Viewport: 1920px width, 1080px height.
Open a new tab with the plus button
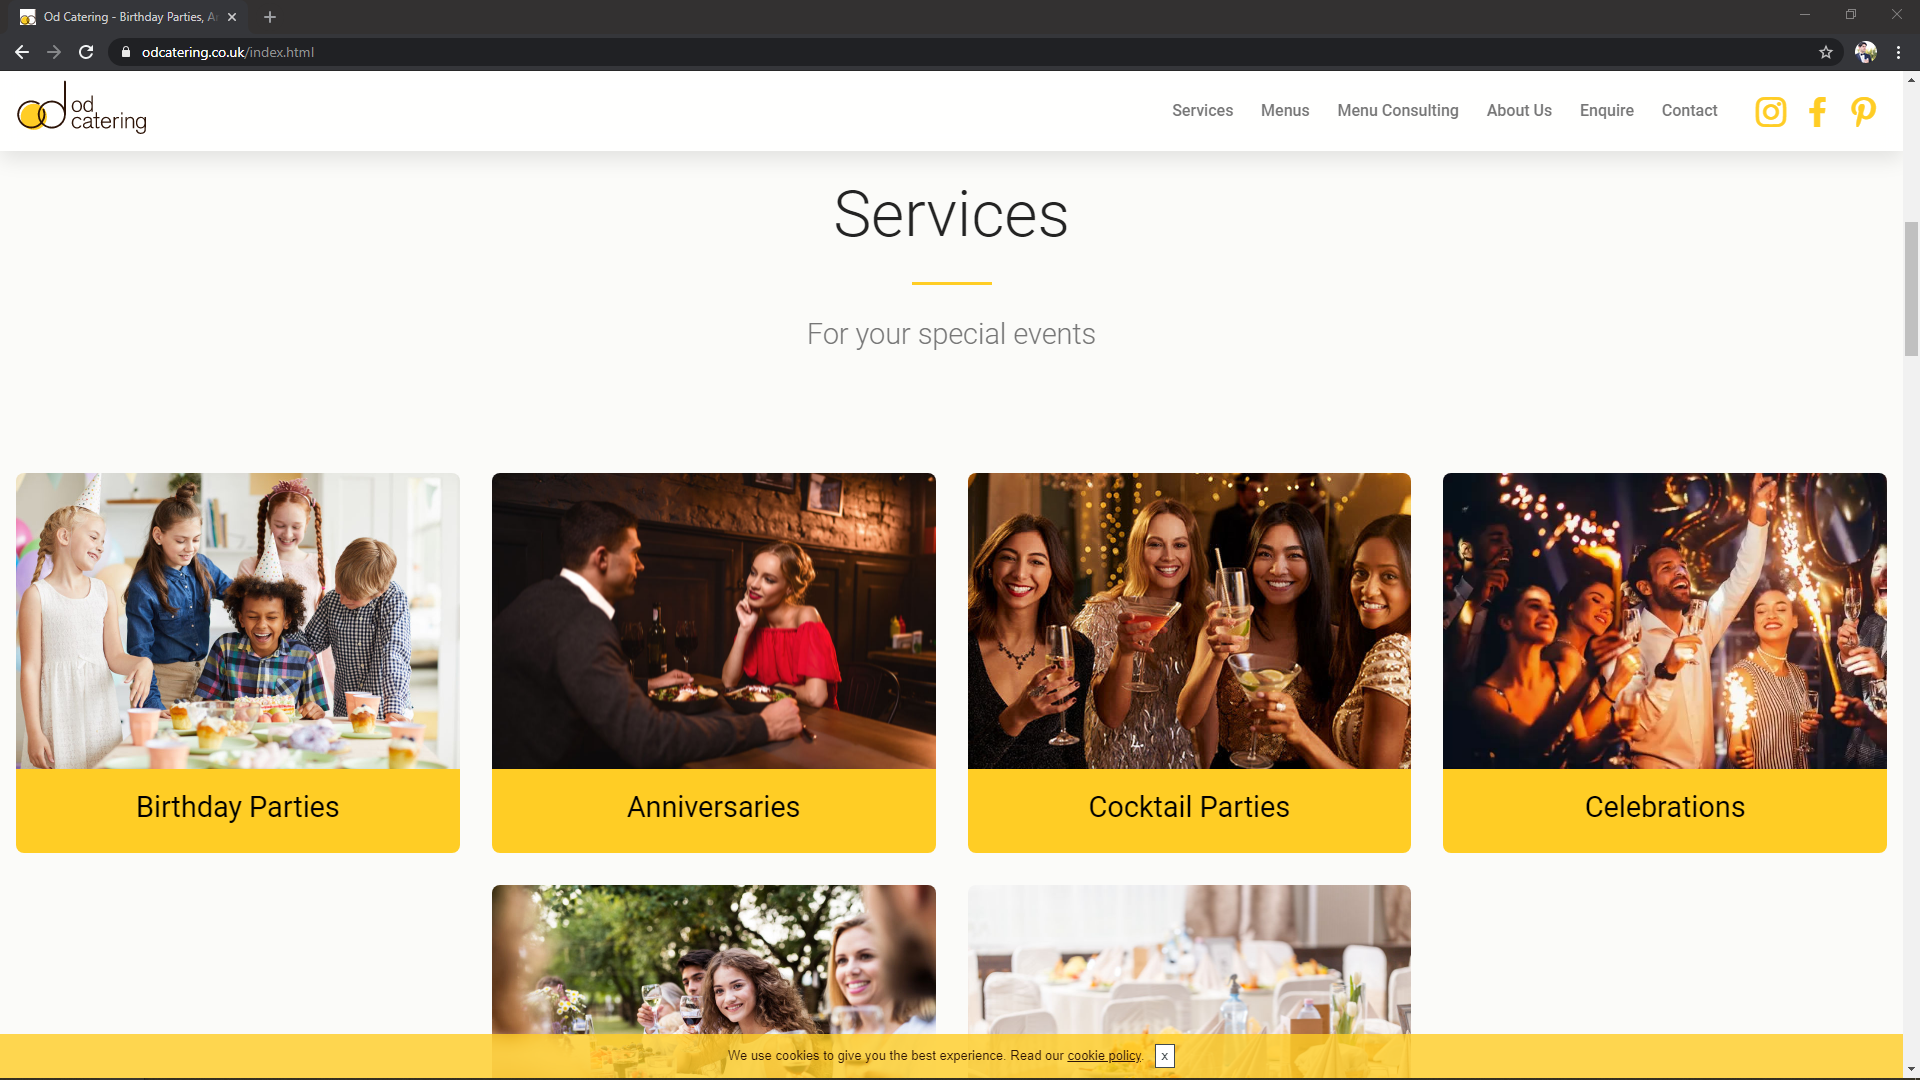tap(270, 17)
